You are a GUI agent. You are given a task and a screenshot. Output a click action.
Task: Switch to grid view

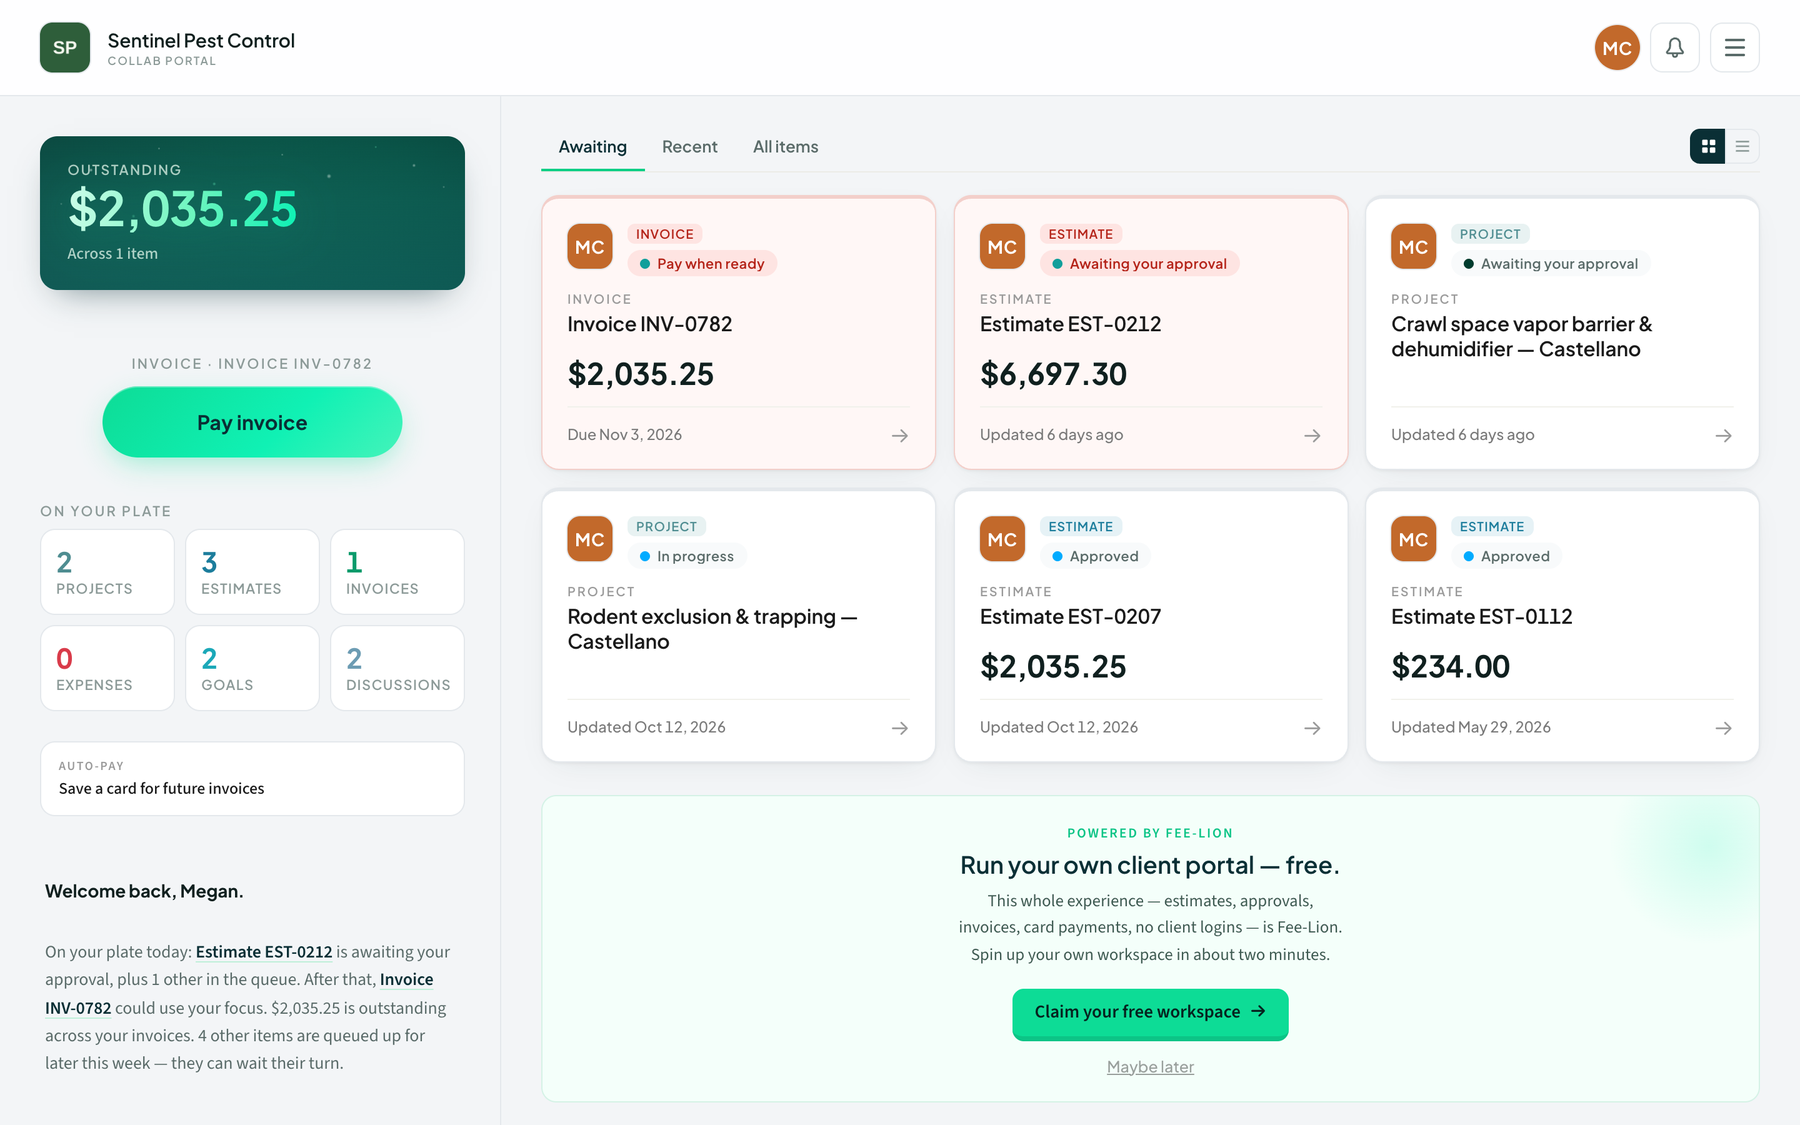(1708, 146)
